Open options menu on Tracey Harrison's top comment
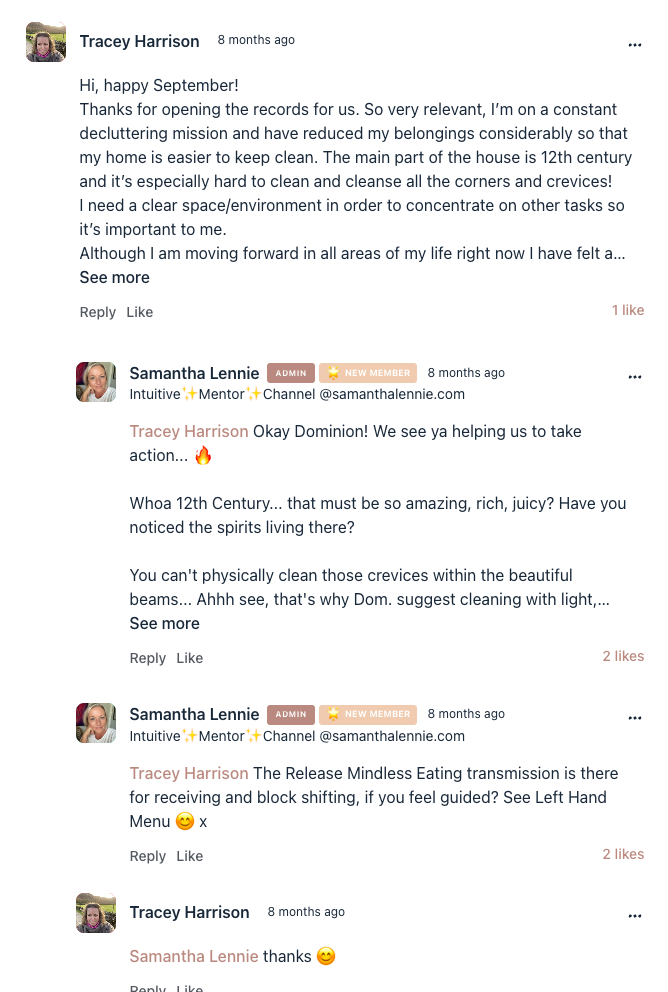668x992 pixels. 634,45
